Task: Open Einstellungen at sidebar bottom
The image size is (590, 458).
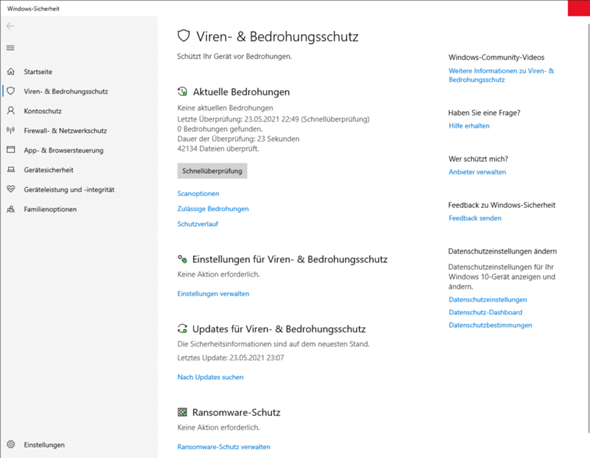Action: (x=44, y=445)
